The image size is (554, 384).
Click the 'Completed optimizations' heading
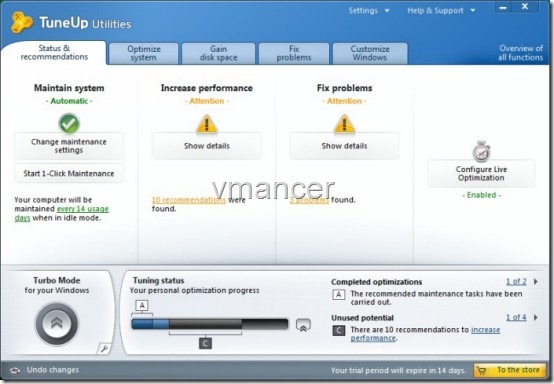click(x=377, y=282)
